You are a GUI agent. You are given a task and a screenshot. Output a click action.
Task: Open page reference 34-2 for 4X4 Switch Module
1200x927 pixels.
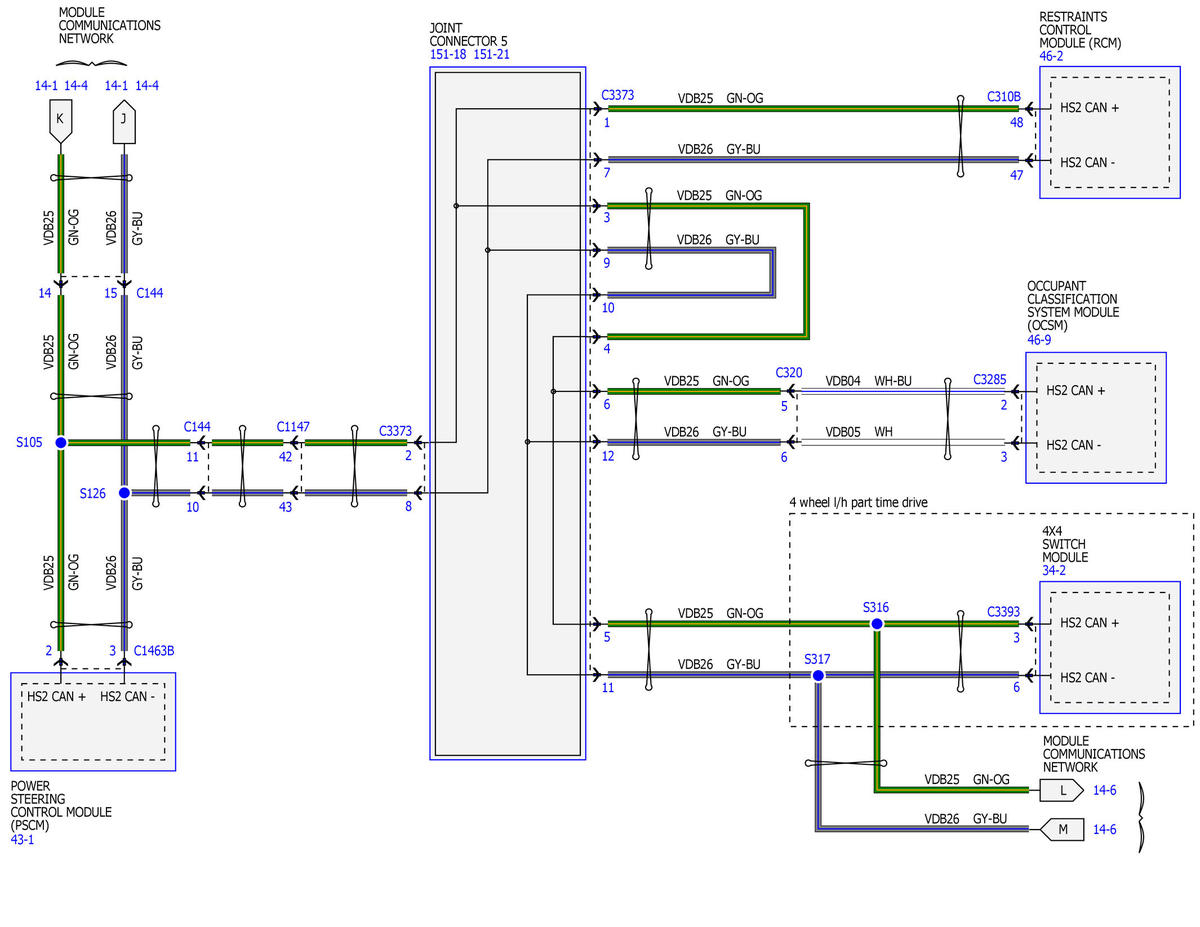(x=1055, y=570)
